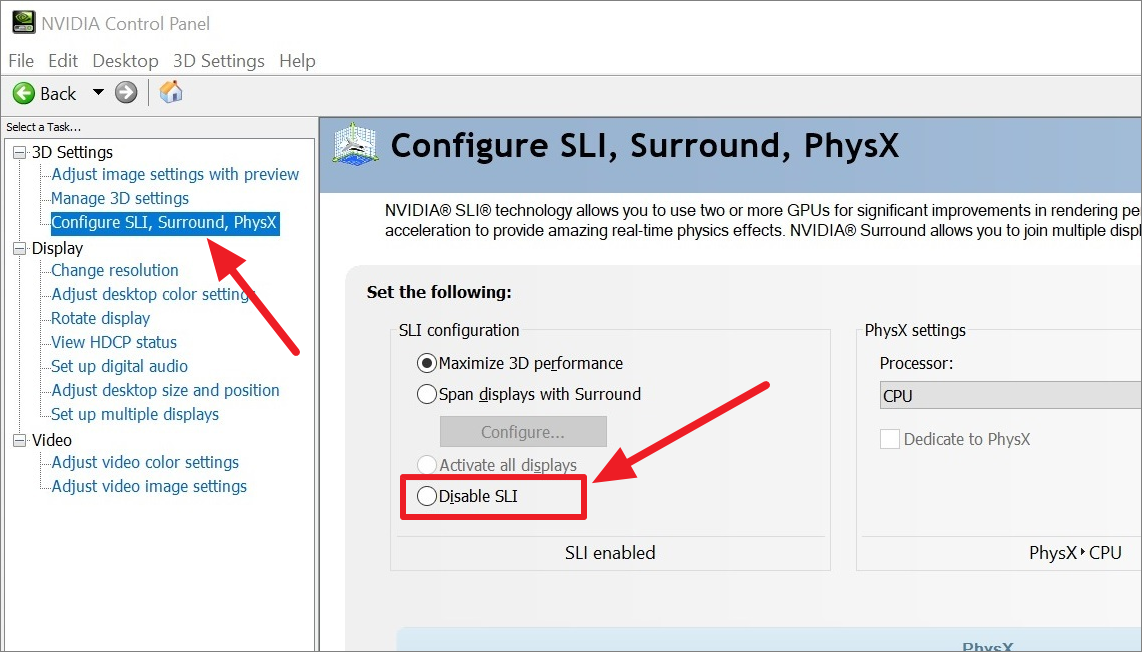This screenshot has height=652, width=1142.
Task: Click the 'Set the following:' heading
Action: (439, 292)
